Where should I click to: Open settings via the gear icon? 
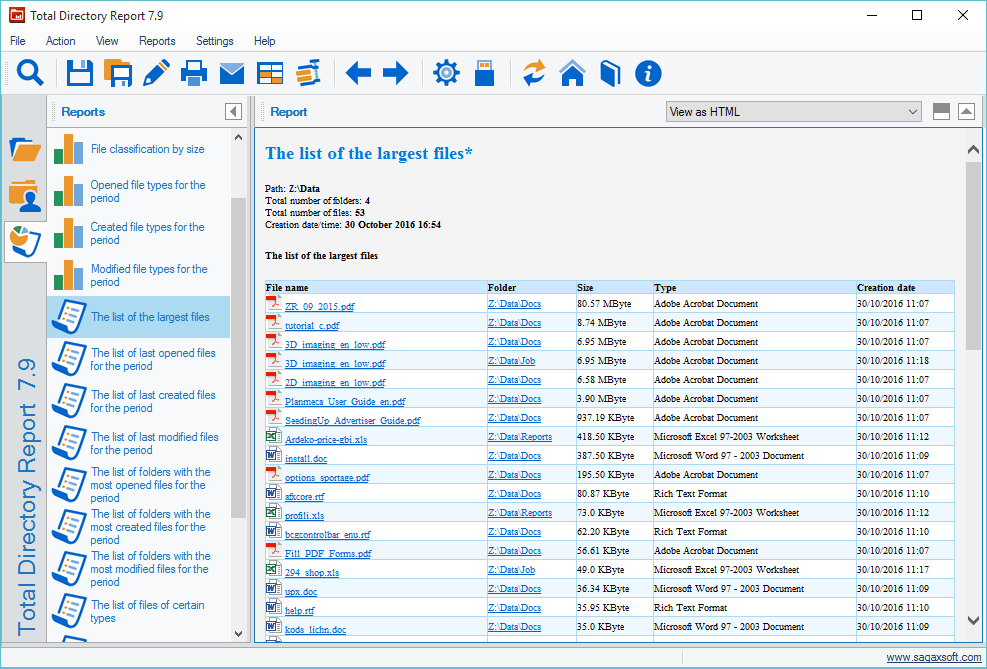coord(446,73)
